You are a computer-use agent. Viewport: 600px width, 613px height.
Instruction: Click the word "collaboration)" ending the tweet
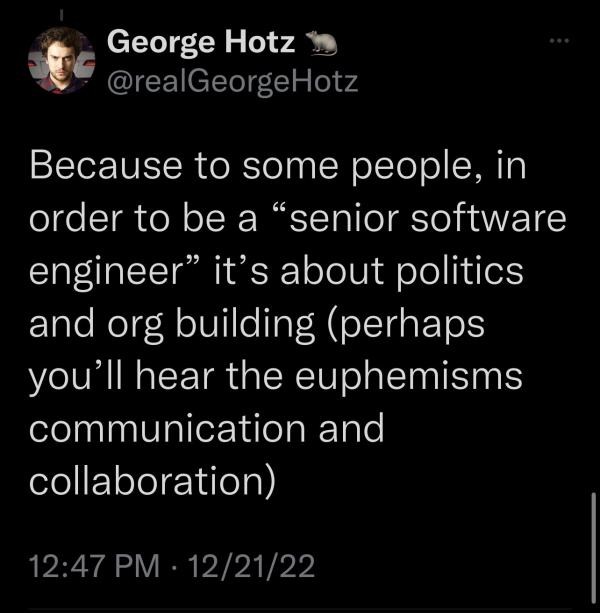(x=152, y=482)
